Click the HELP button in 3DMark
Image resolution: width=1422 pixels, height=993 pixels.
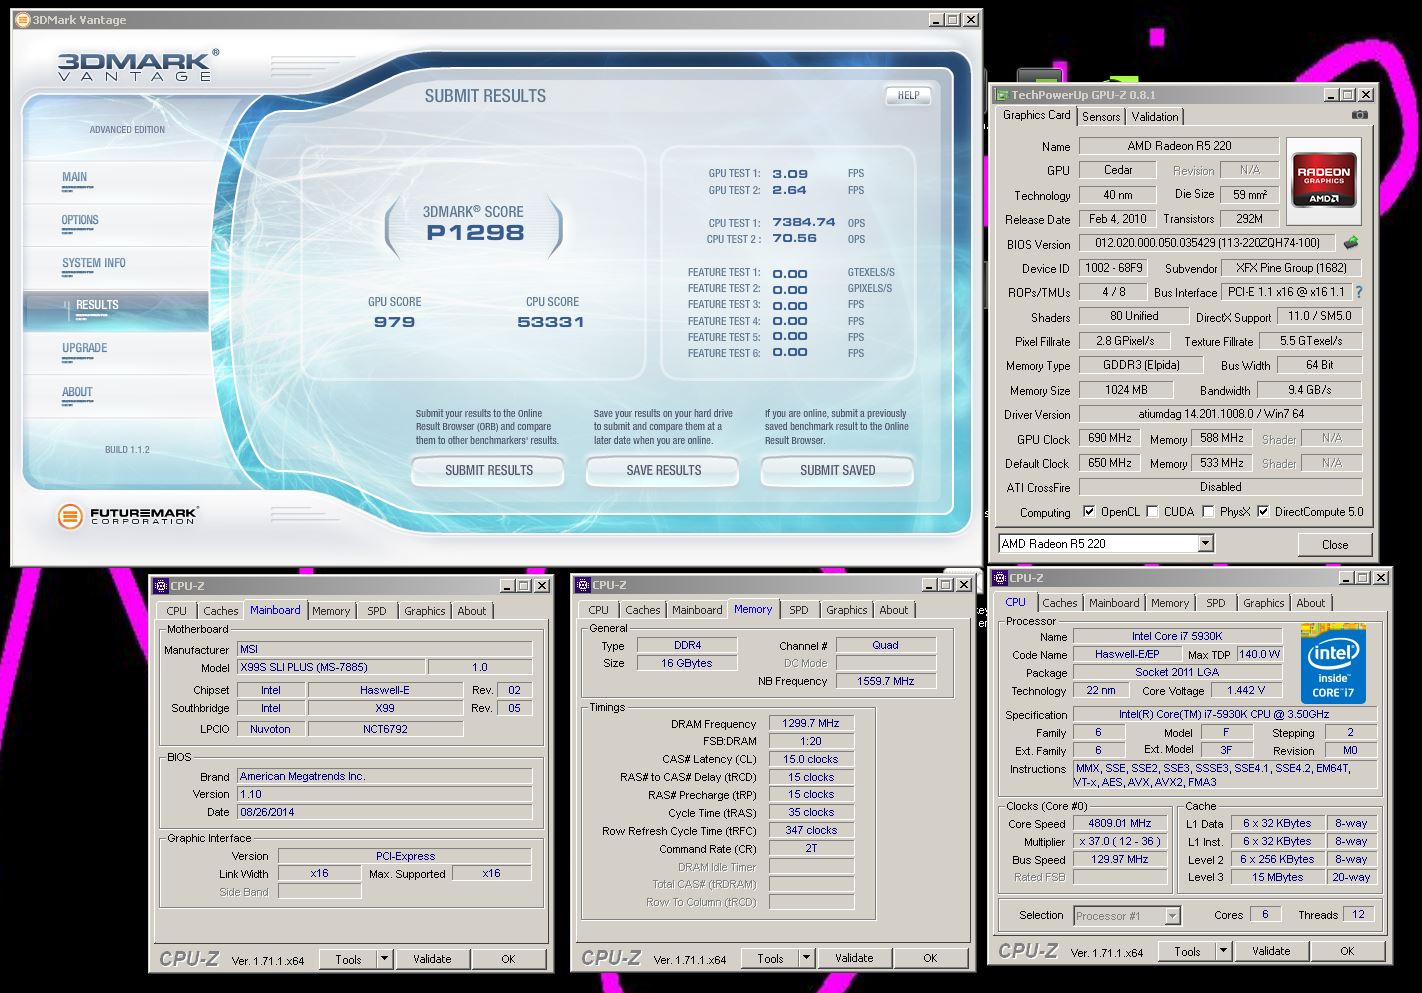(x=908, y=96)
